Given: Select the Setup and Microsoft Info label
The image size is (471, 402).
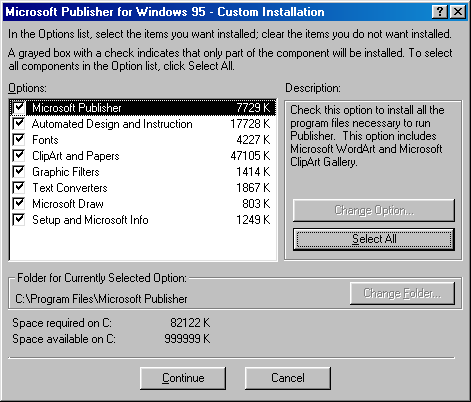Looking at the screenshot, I should point(90,220).
